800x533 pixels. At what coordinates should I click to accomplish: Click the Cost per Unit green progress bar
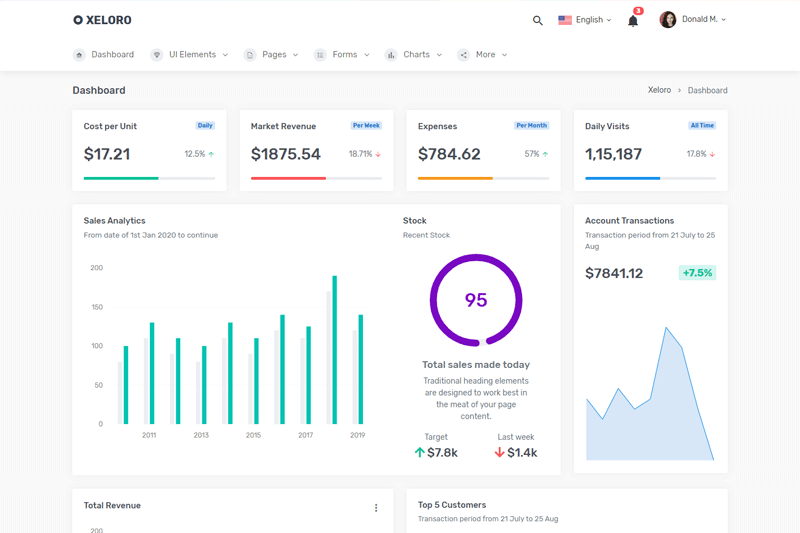click(121, 178)
